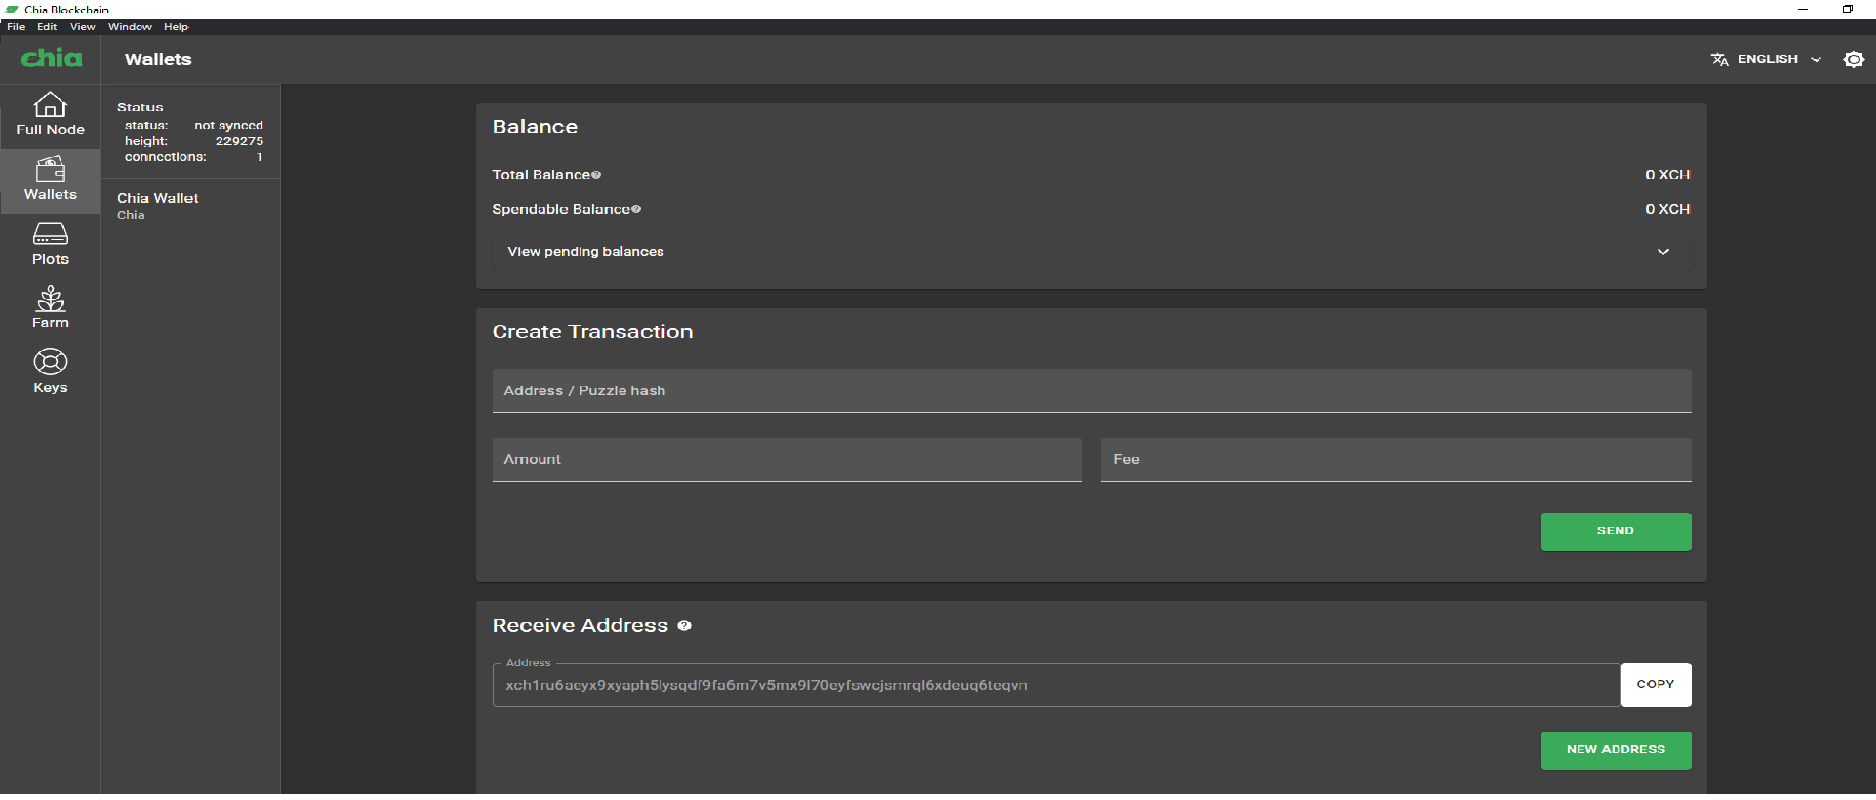Open the Help menu
This screenshot has height=800, width=1876.
[x=176, y=27]
